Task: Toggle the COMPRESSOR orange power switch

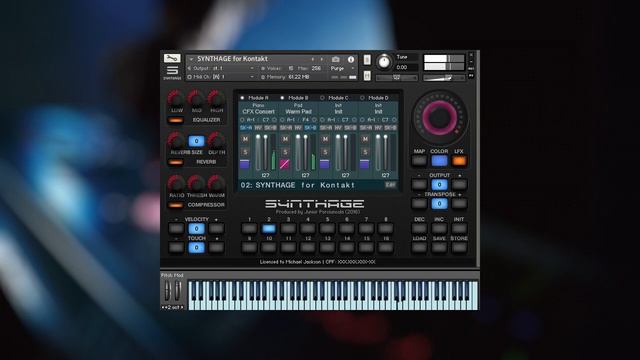Action: 176,205
